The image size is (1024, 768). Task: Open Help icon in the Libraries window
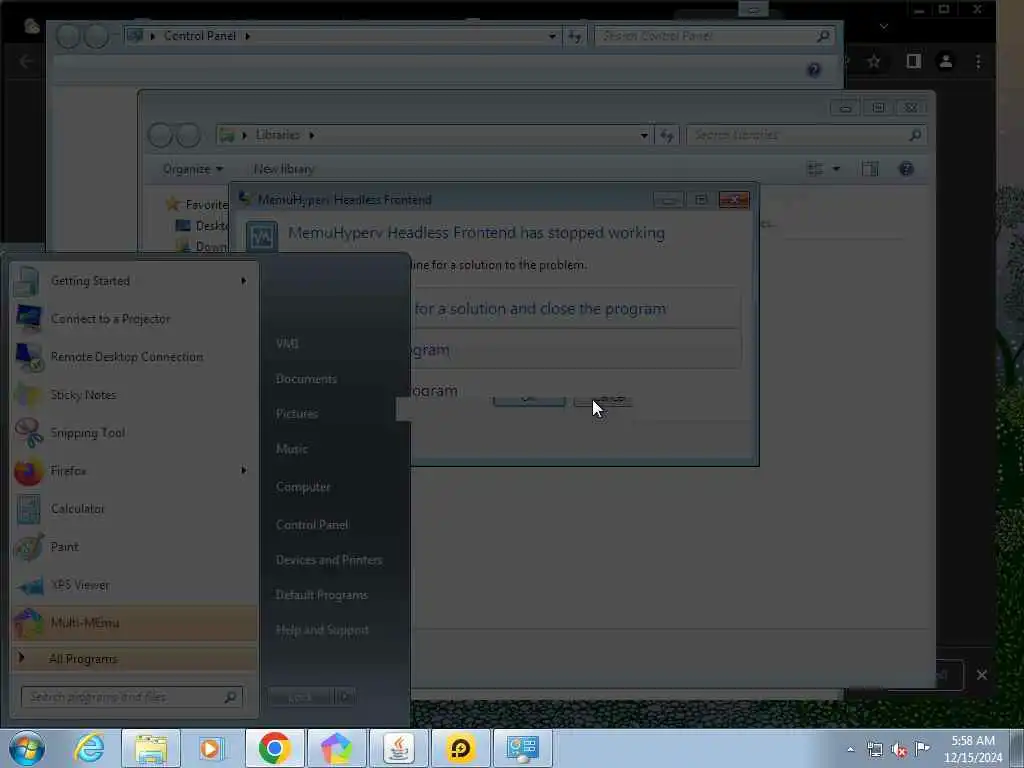906,169
